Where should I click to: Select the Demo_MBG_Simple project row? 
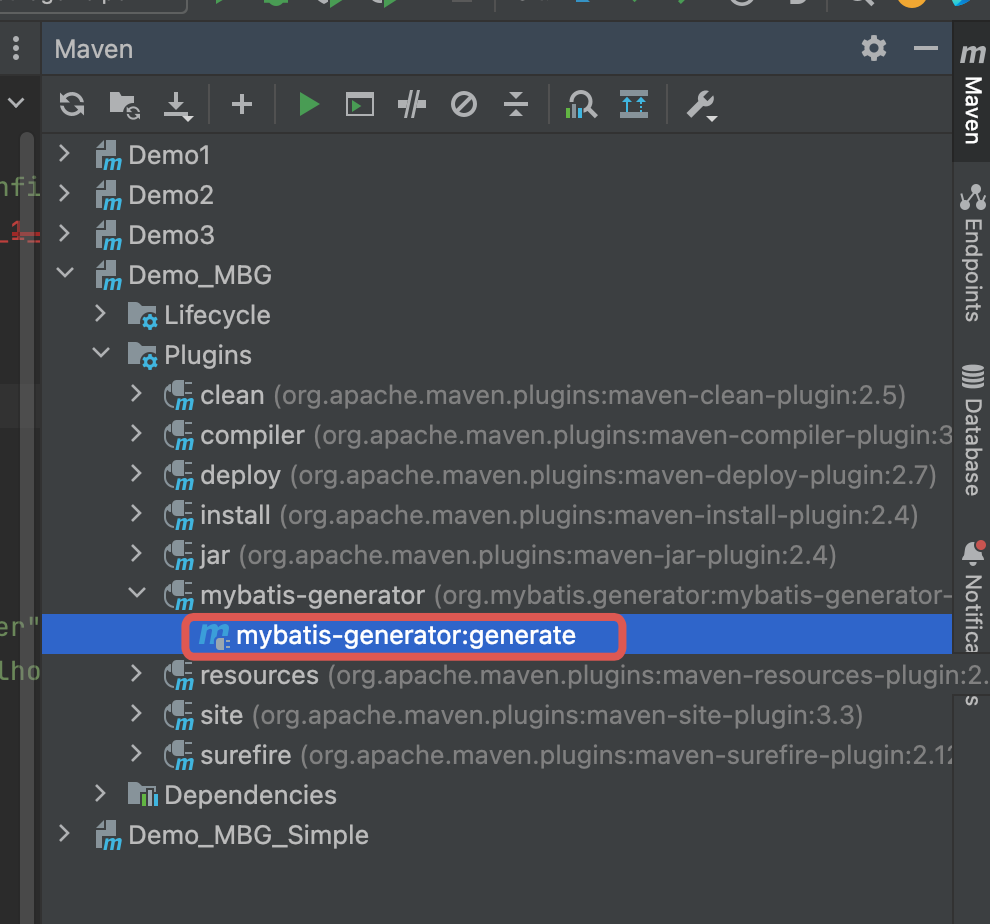click(x=497, y=835)
